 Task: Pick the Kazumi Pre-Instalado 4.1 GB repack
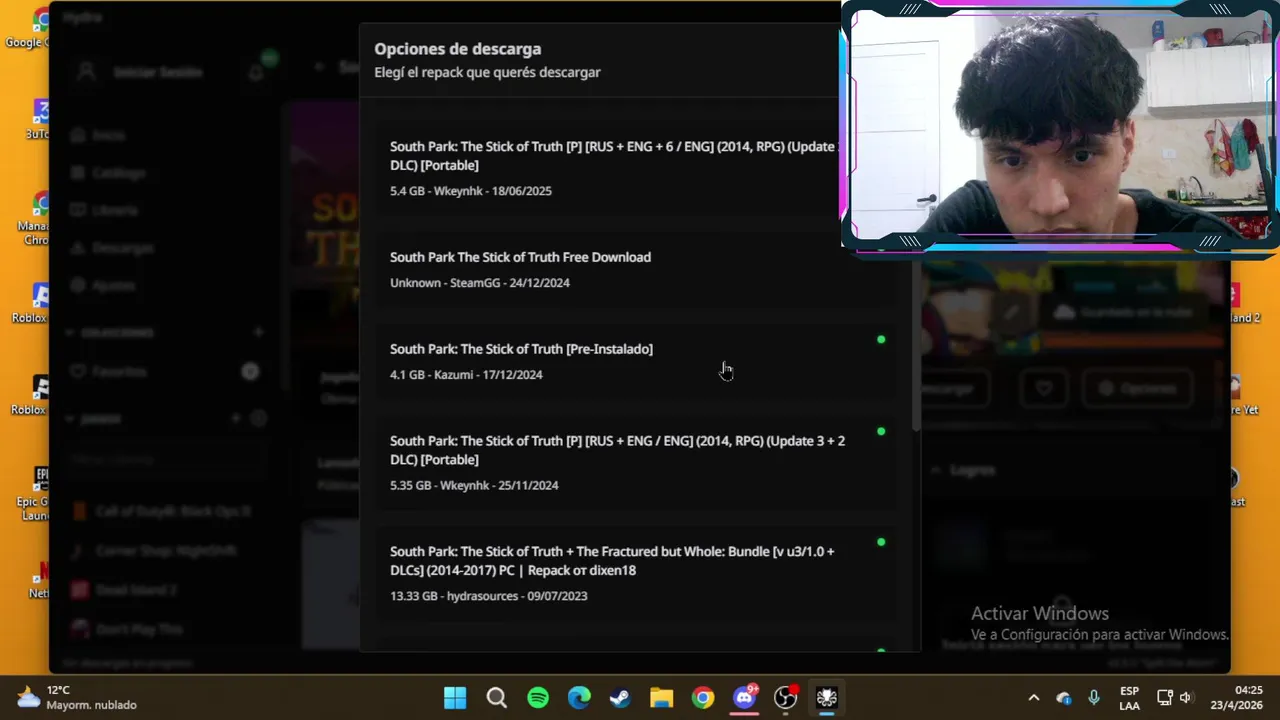pyautogui.click(x=636, y=361)
